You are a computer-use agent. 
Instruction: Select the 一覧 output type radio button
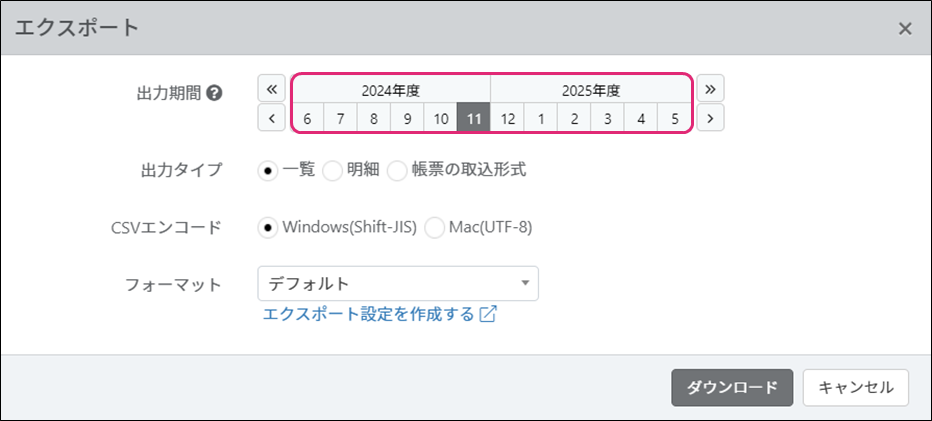coord(268,170)
